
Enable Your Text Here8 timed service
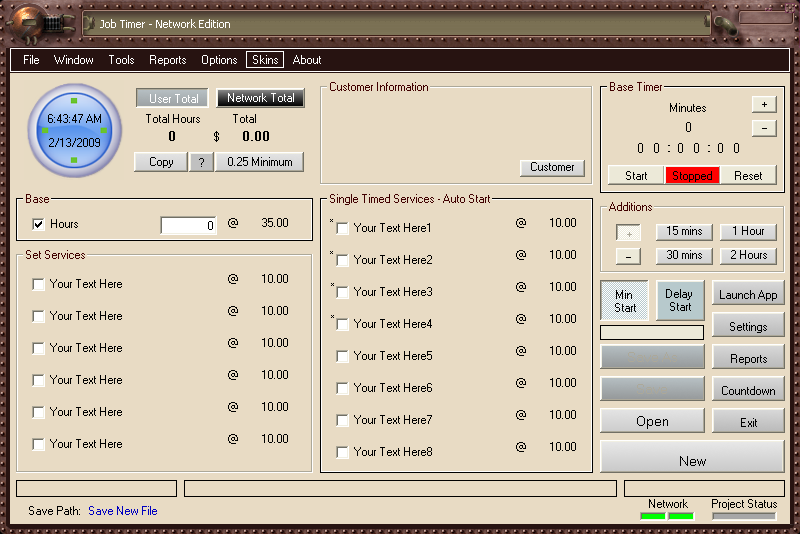tap(342, 452)
